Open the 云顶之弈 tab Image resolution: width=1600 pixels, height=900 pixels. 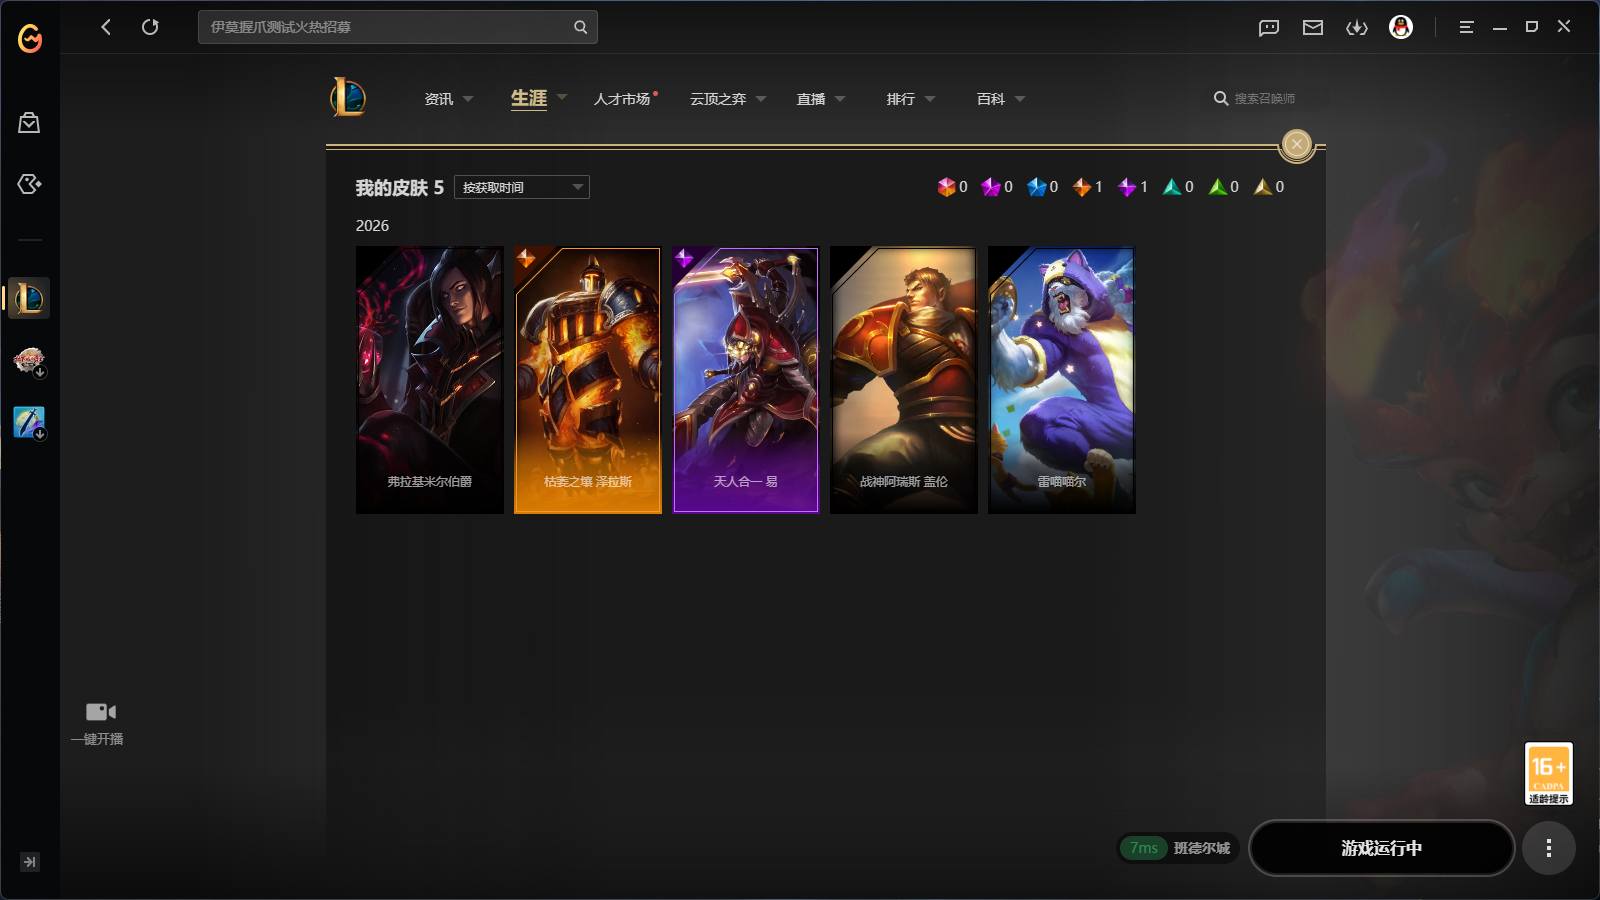[x=718, y=99]
